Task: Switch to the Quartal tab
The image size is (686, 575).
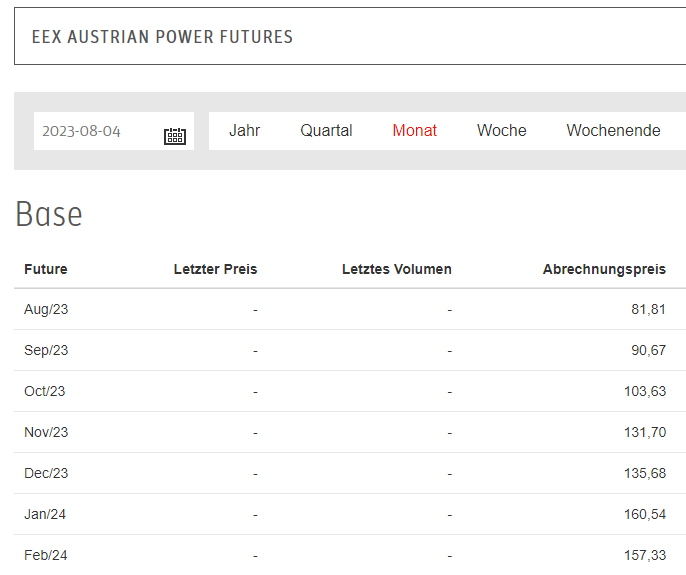Action: point(326,130)
